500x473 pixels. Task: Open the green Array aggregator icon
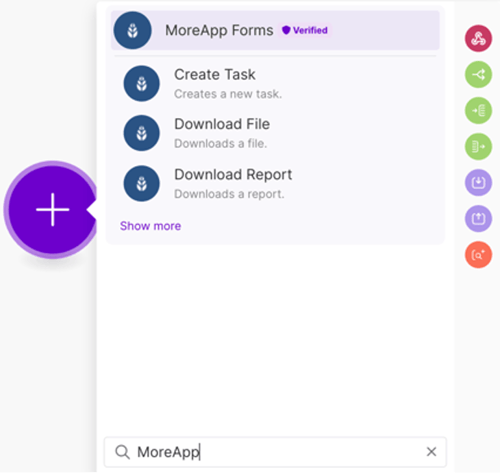click(478, 110)
